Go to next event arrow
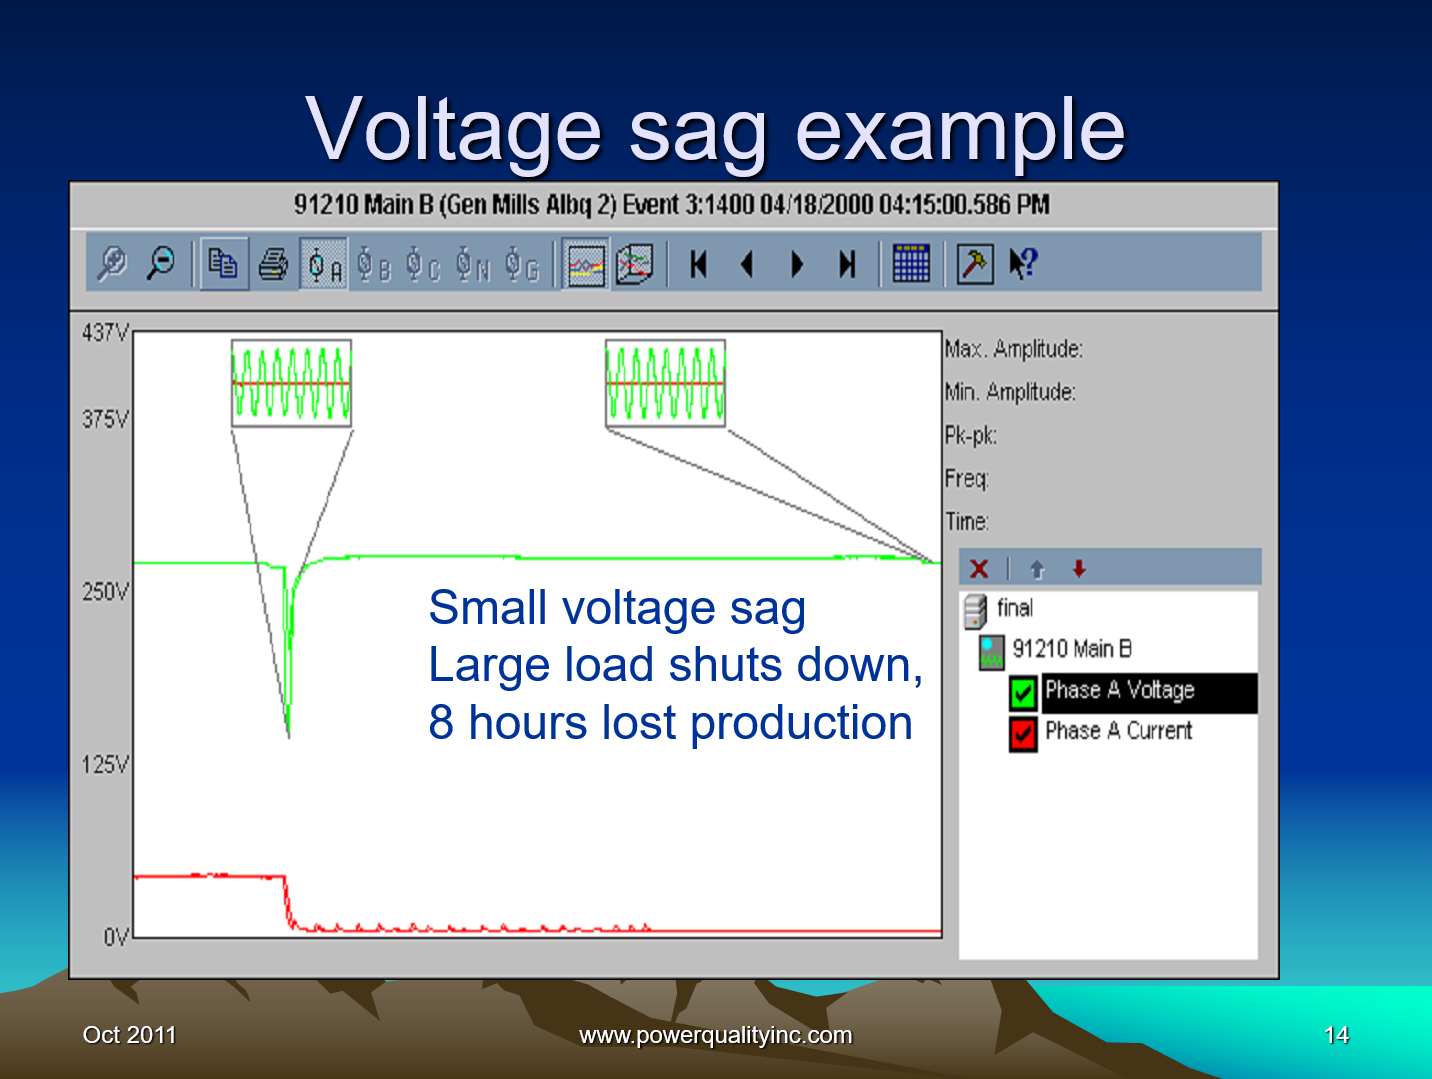This screenshot has width=1432, height=1079. pyautogui.click(x=797, y=263)
